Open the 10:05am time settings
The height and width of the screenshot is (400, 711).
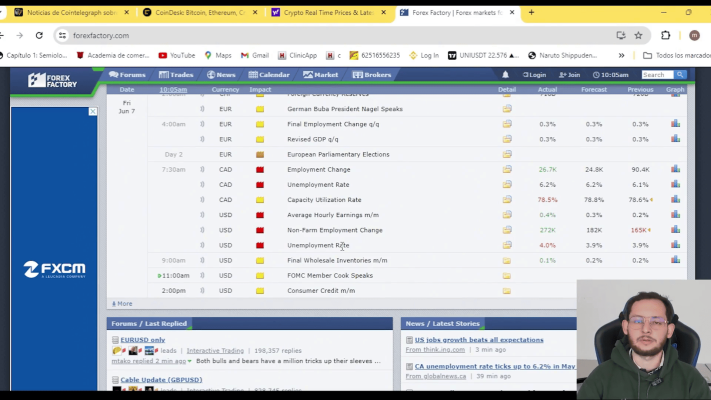pyautogui.click(x=610, y=75)
